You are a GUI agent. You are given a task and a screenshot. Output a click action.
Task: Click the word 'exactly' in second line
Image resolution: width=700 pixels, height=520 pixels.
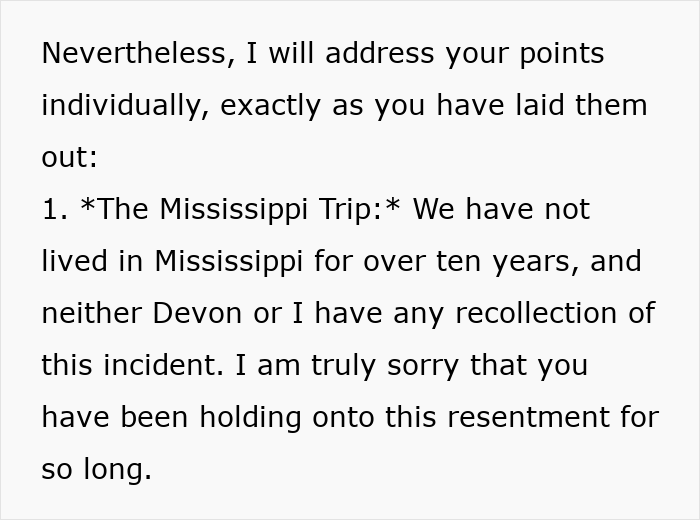click(x=271, y=105)
